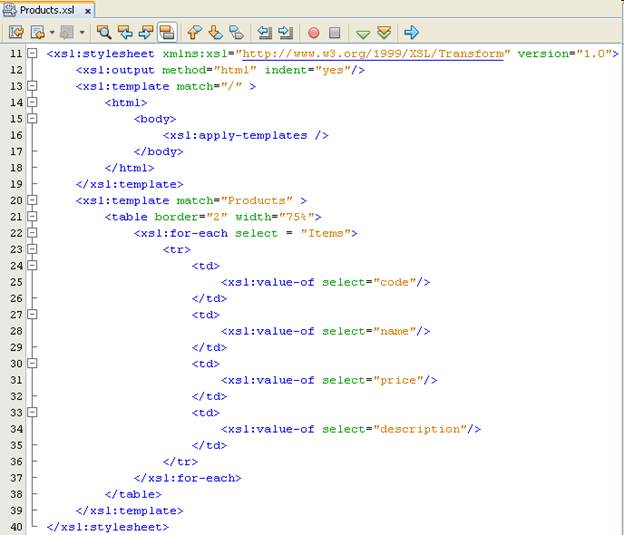Toggle the Highlight Search button
The height and width of the screenshot is (535, 624).
[167, 32]
